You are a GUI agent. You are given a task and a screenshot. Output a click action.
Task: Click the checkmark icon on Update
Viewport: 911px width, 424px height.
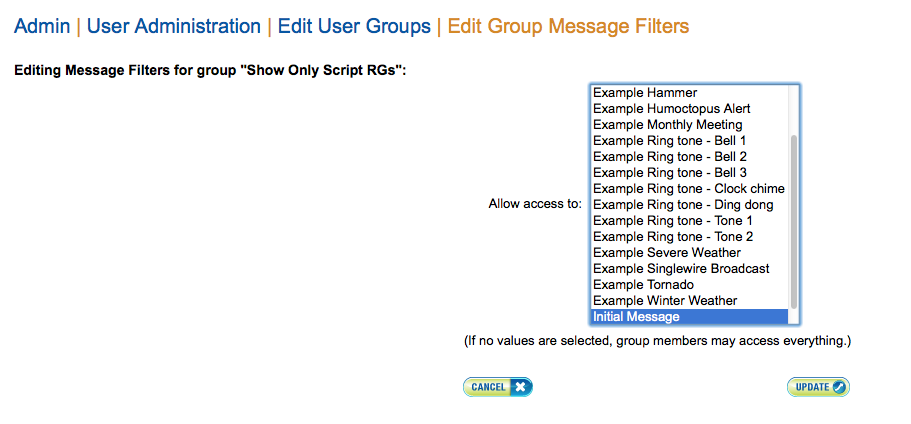838,387
